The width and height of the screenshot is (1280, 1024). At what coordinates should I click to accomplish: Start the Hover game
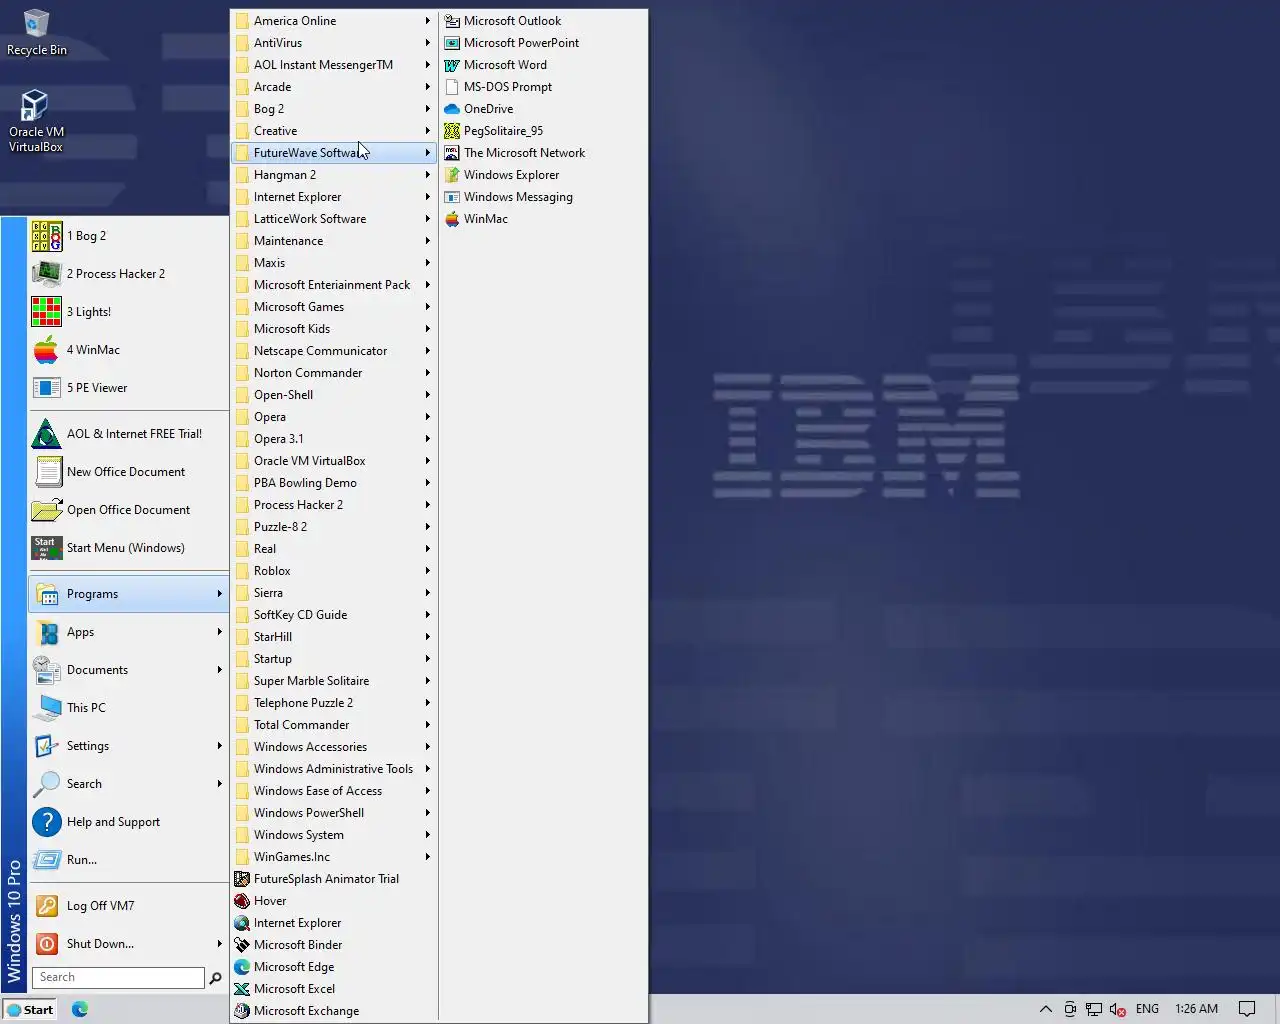334,901
